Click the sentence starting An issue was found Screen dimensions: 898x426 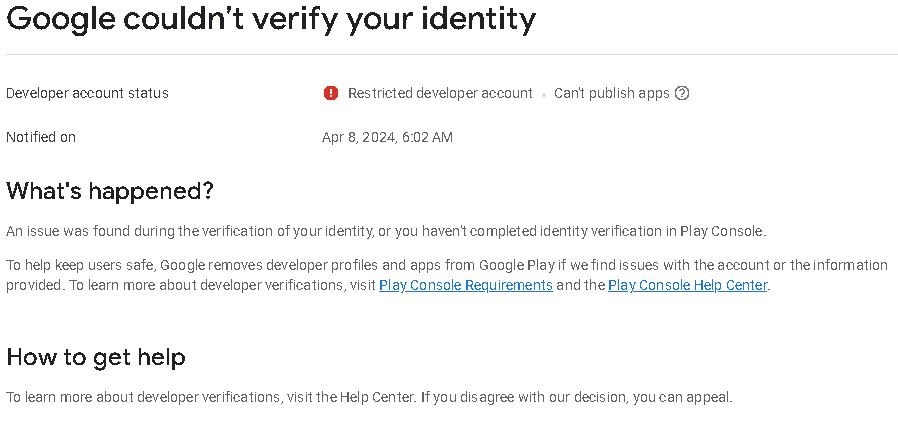click(x=386, y=231)
